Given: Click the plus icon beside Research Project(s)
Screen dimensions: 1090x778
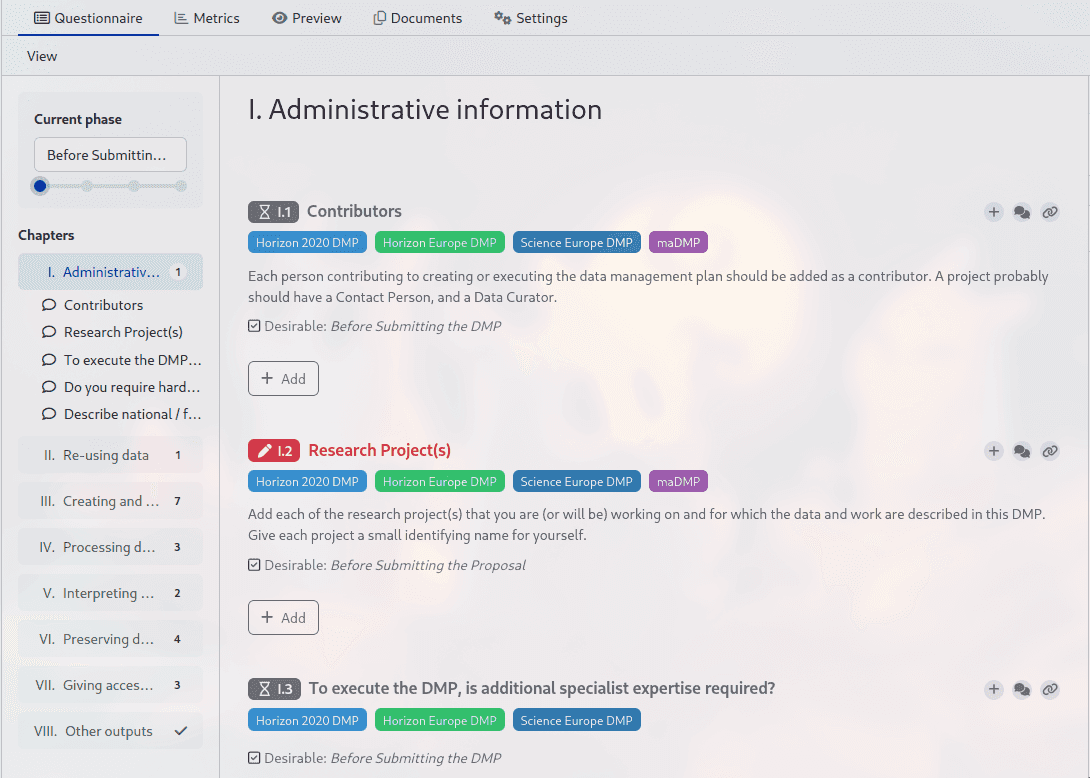Looking at the screenshot, I should pos(993,451).
